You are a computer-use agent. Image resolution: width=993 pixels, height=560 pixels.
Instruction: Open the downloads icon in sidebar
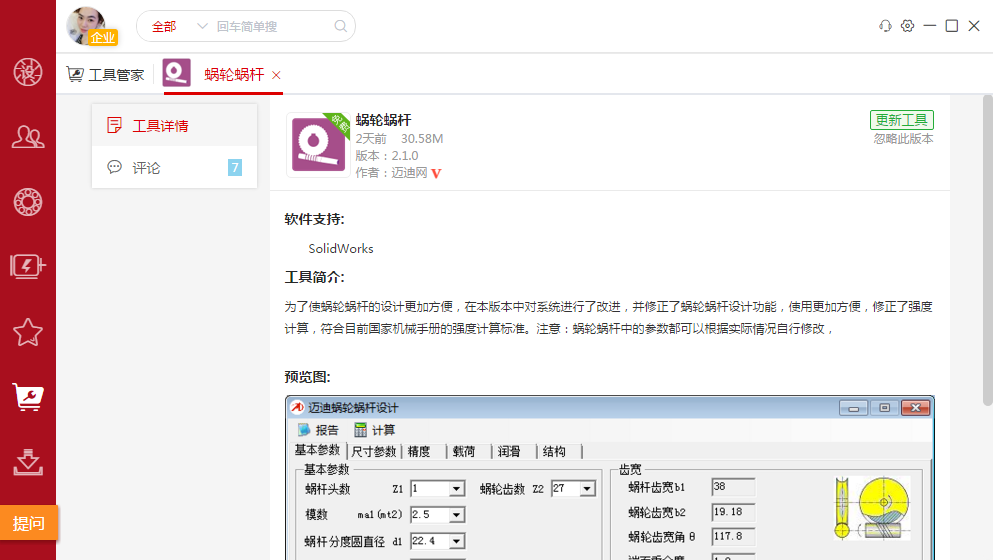click(28, 462)
